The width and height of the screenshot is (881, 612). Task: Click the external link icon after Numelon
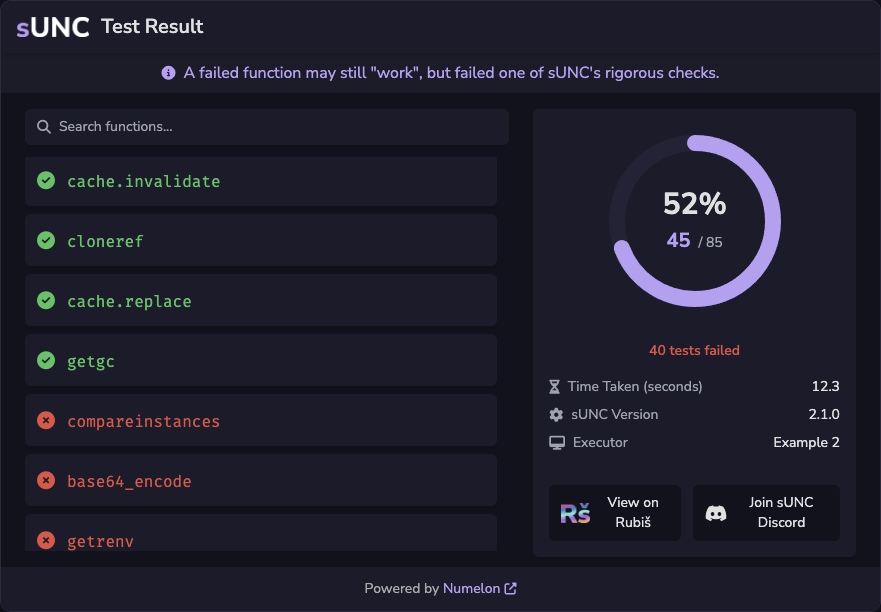coord(511,588)
